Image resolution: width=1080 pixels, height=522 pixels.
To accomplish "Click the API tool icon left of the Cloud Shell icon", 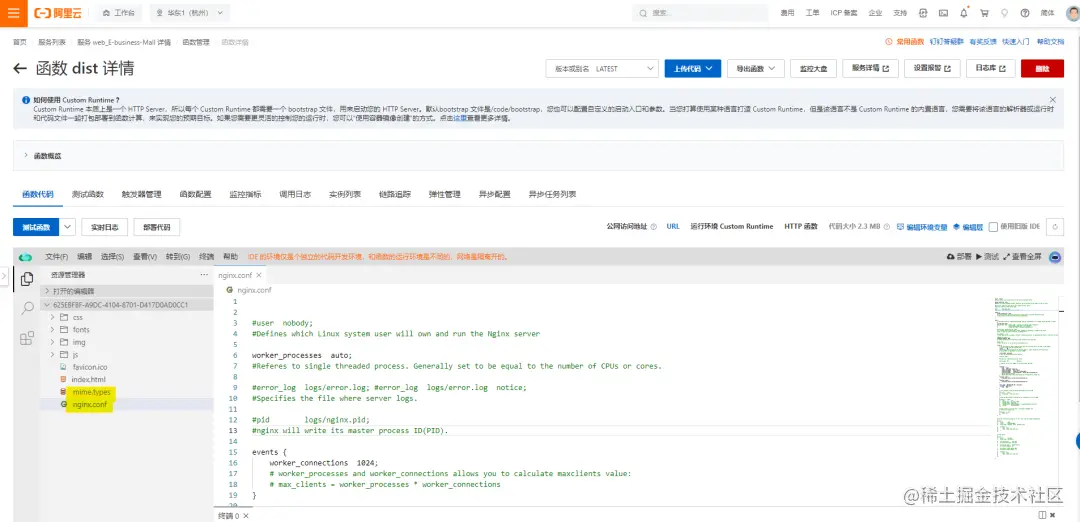I will [x=924, y=13].
